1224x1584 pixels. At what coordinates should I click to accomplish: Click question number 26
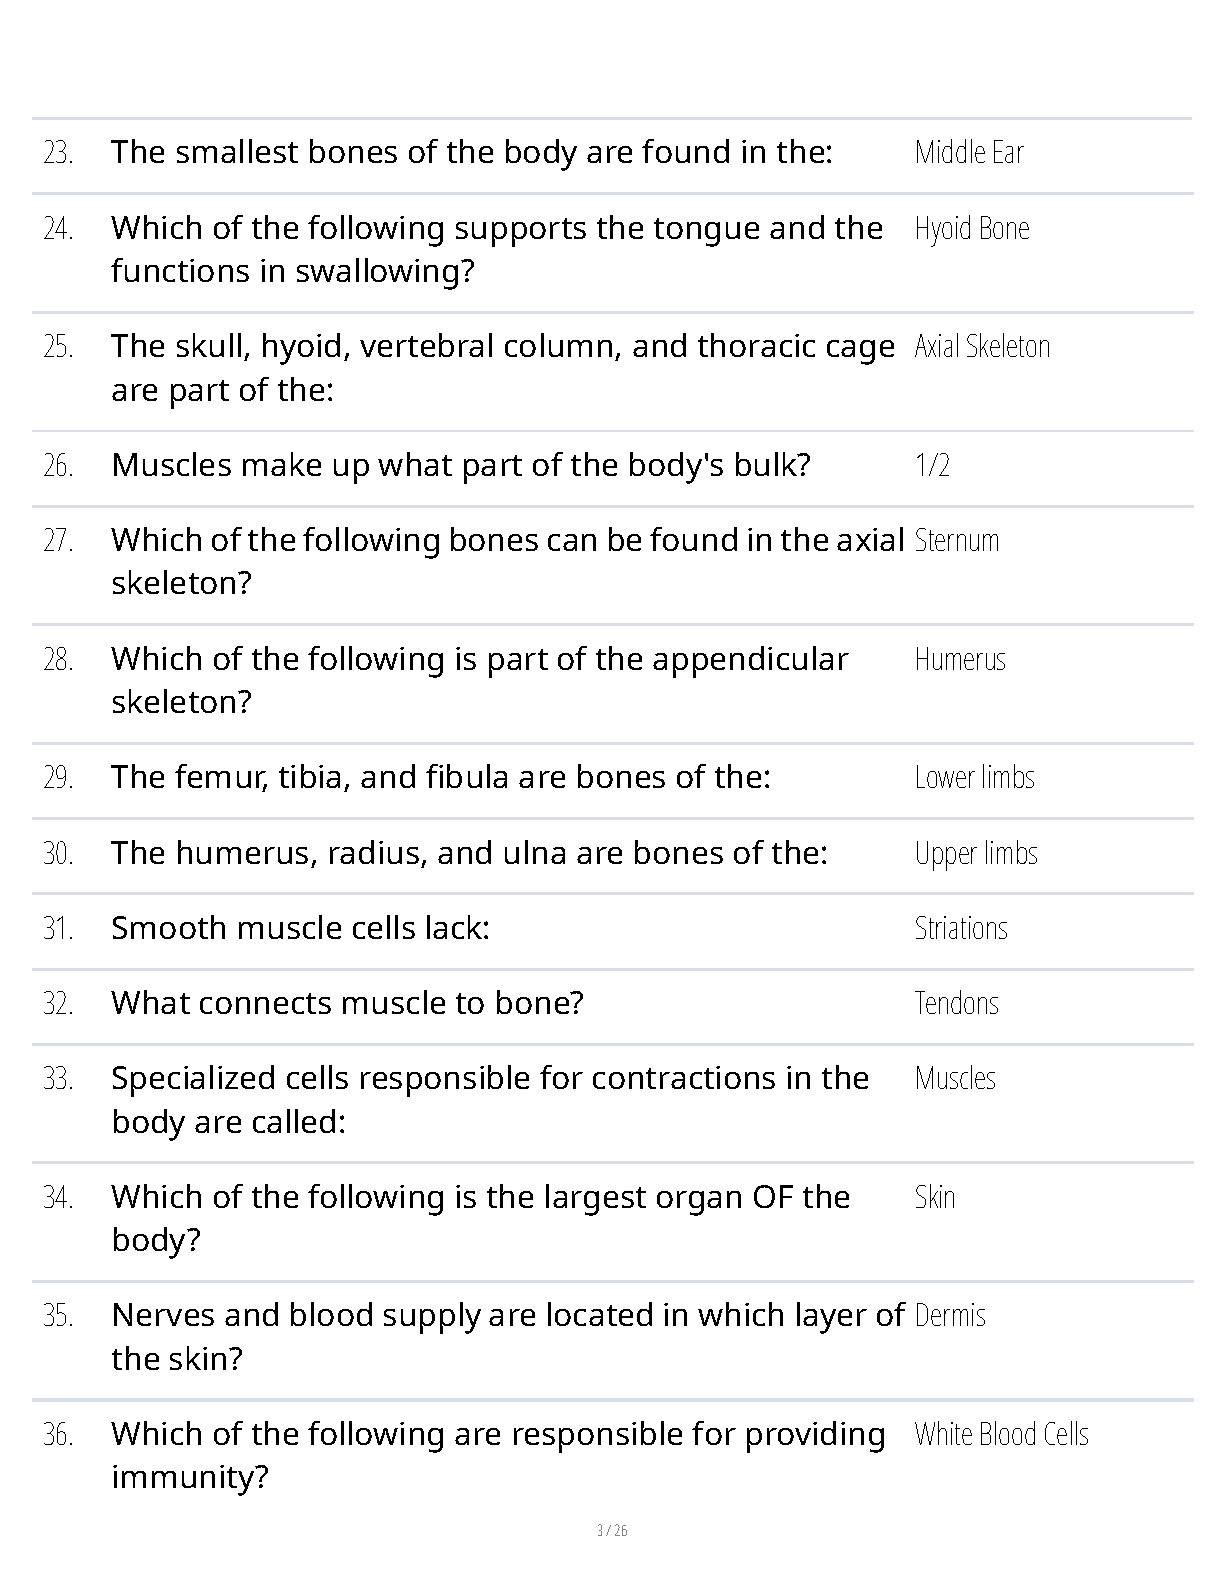pyautogui.click(x=59, y=465)
